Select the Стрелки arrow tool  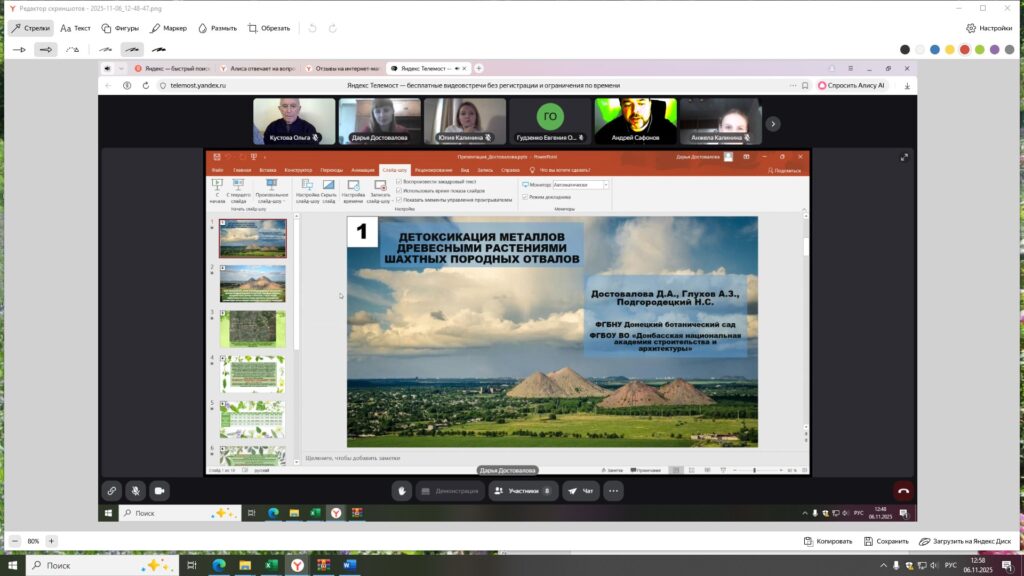click(30, 28)
